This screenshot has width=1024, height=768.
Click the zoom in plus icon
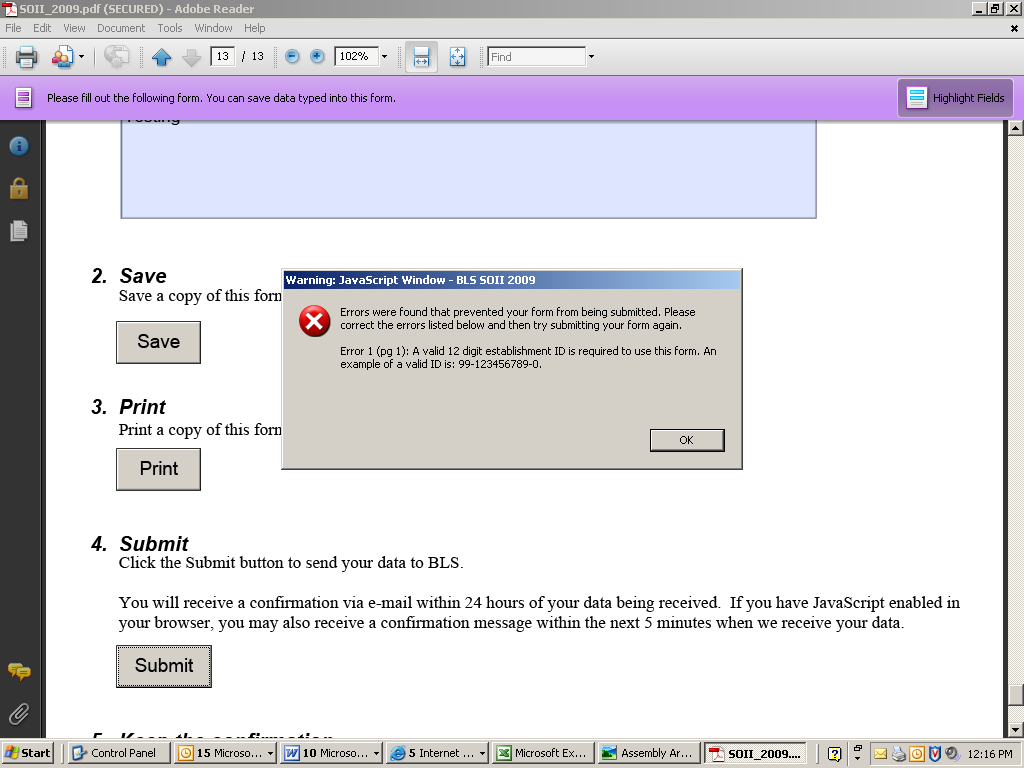317,57
